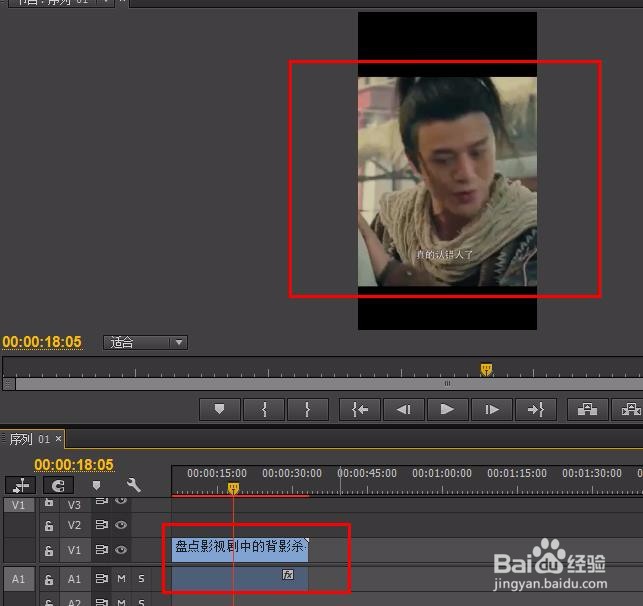The image size is (643, 606).
Task: Click the Extract button
Action: 629,409
